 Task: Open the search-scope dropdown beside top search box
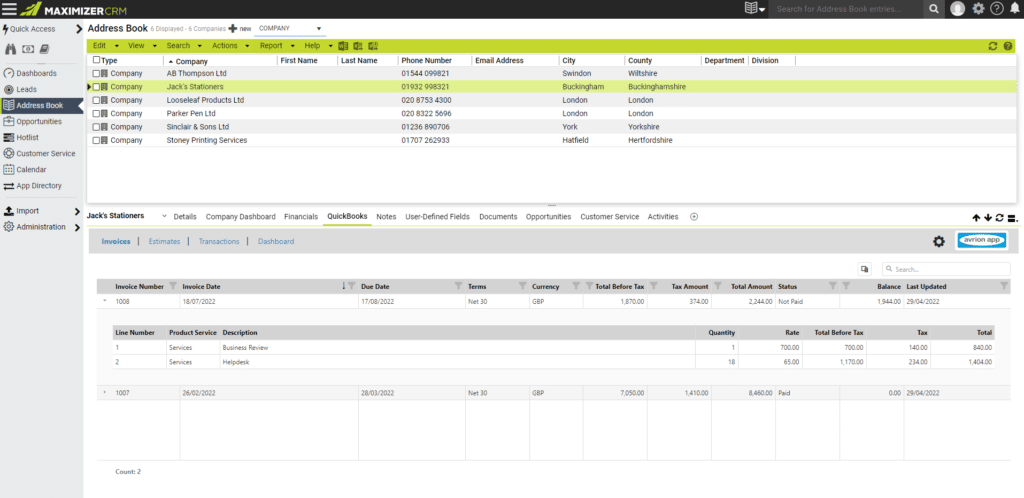[756, 9]
